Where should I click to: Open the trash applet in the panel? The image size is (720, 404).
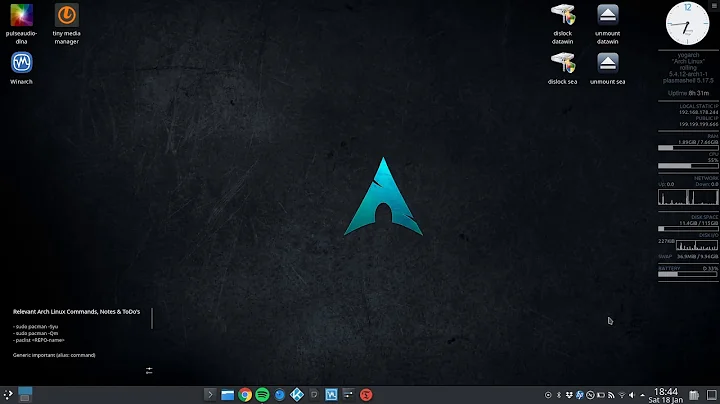(694, 395)
